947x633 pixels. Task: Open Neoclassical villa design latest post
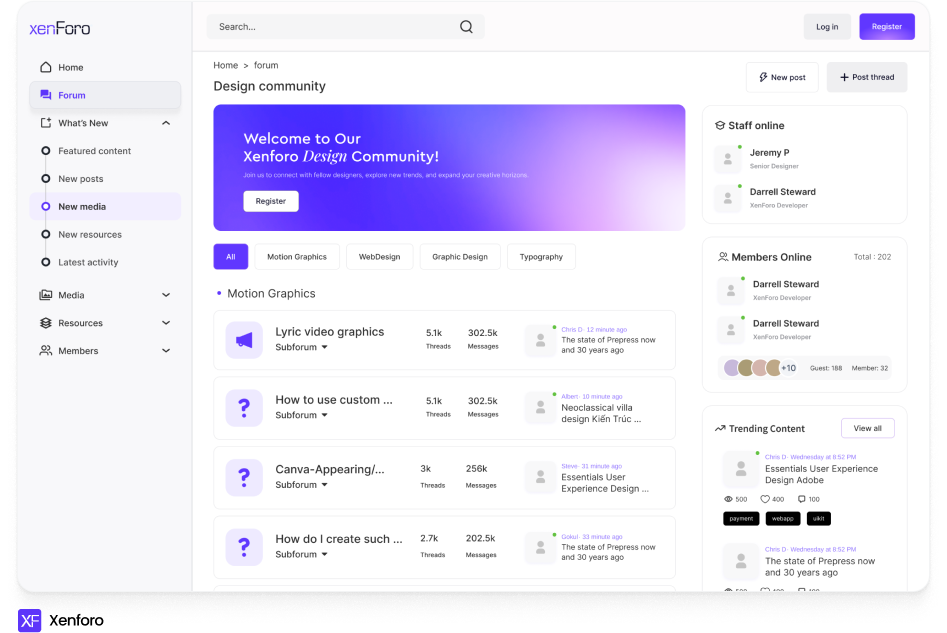coord(601,413)
